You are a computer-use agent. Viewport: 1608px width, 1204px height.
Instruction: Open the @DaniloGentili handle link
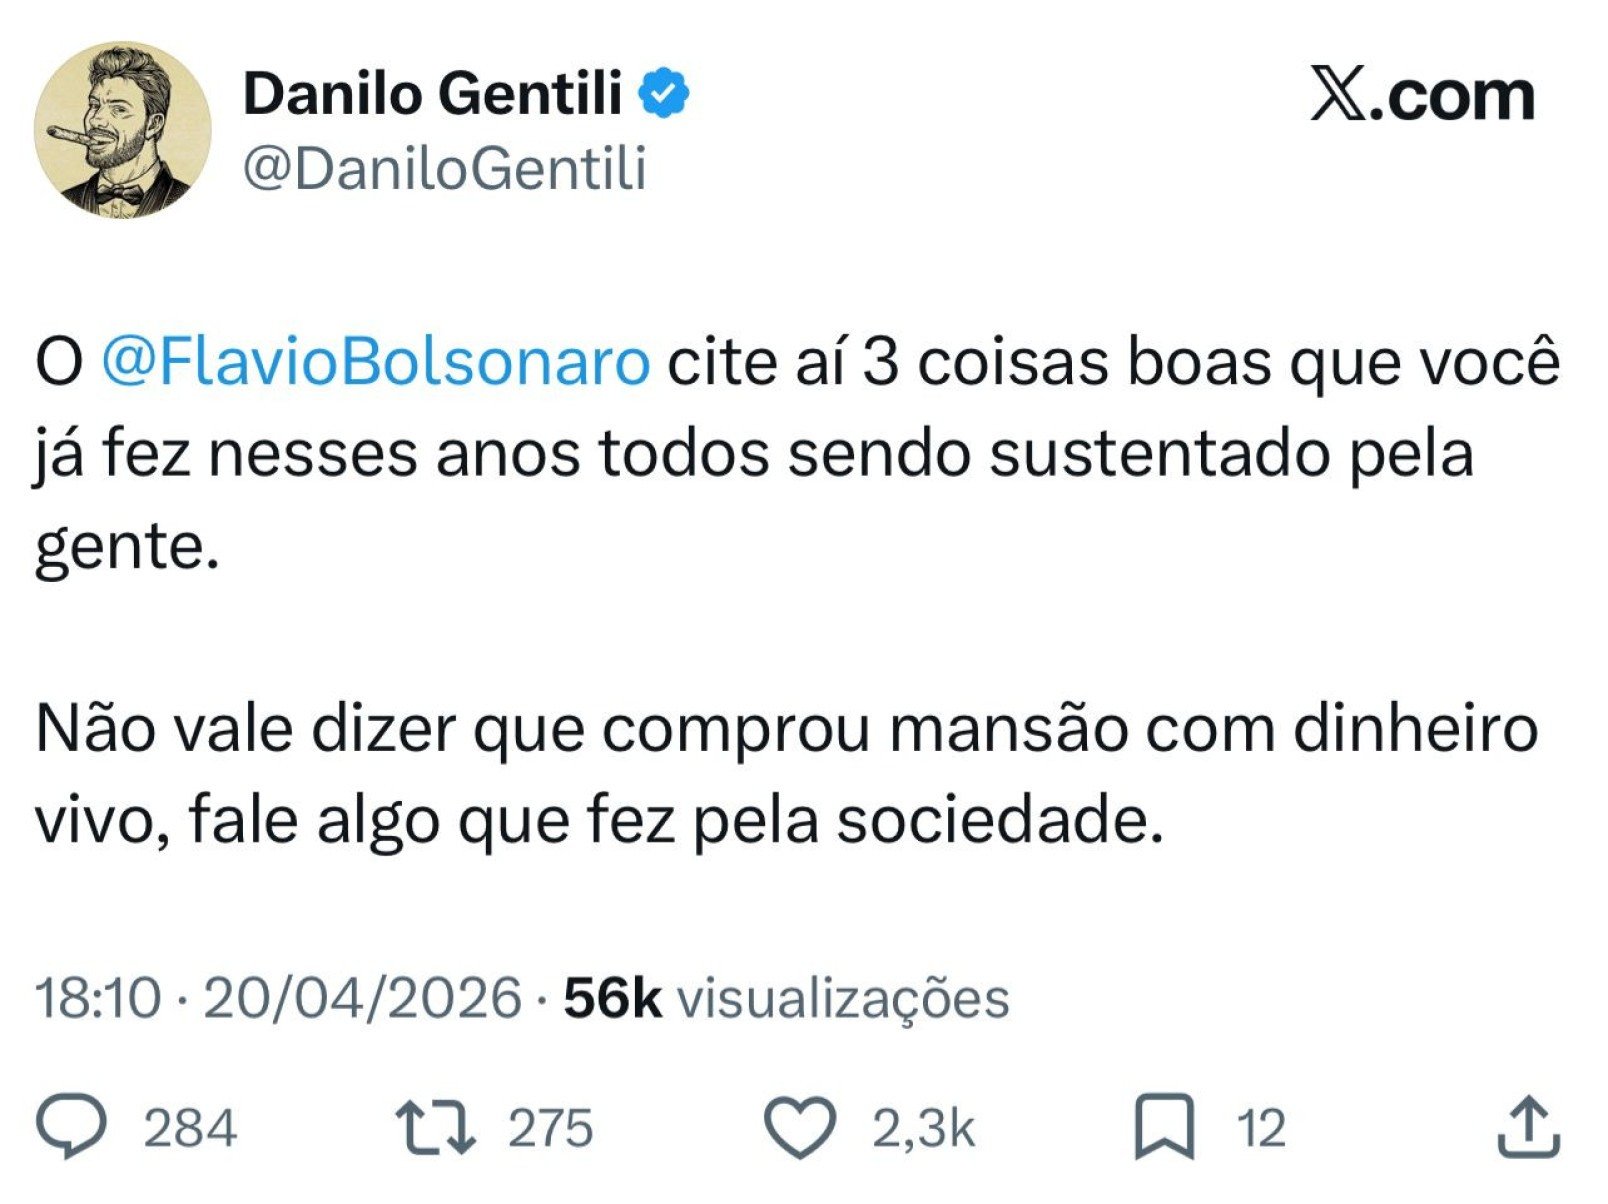444,168
